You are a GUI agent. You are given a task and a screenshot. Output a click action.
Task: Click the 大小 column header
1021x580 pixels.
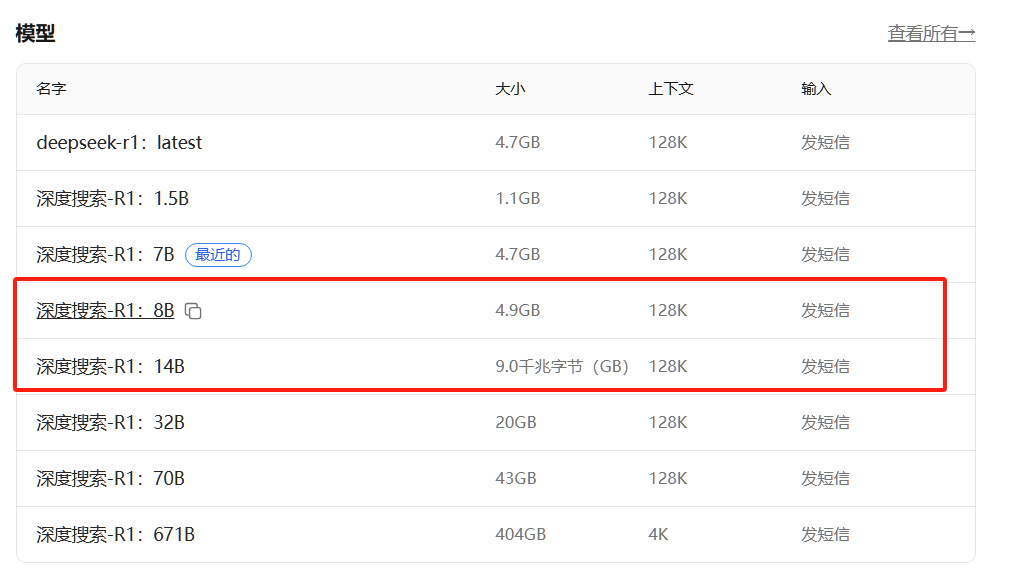510,89
